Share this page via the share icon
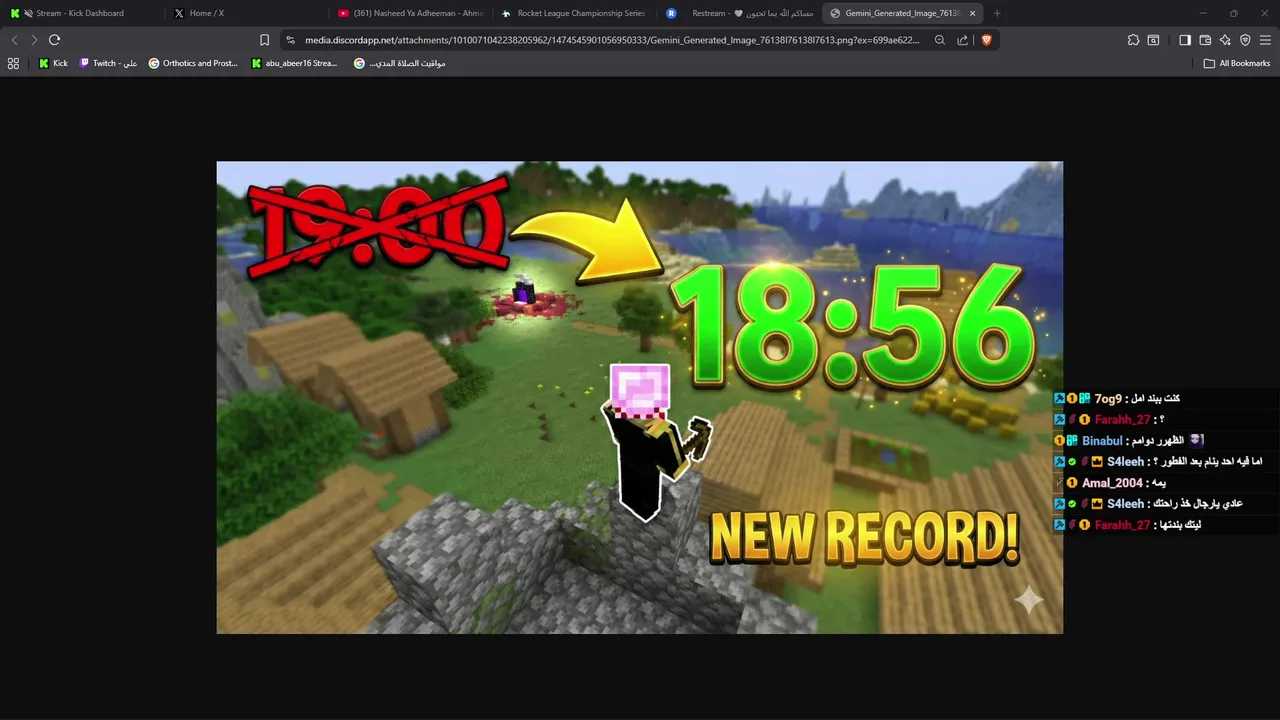The height and width of the screenshot is (720, 1280). [962, 40]
